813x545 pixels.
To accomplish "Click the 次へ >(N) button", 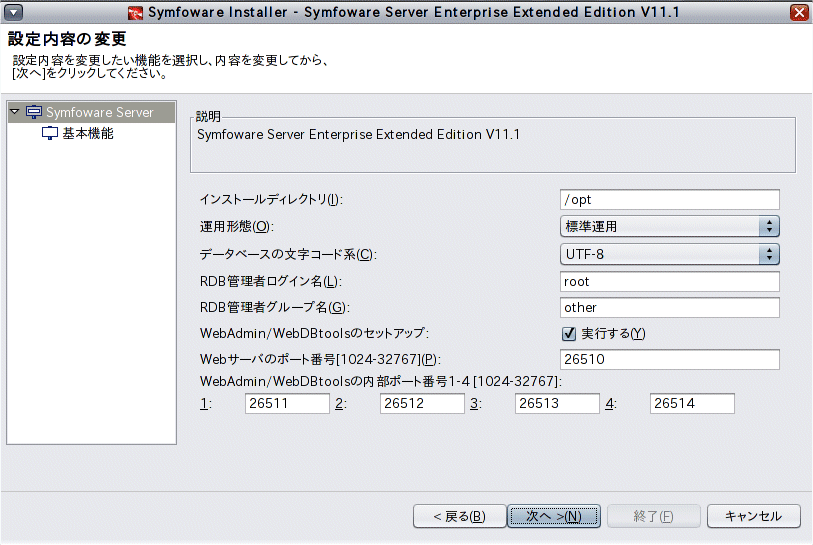I will (x=554, y=516).
